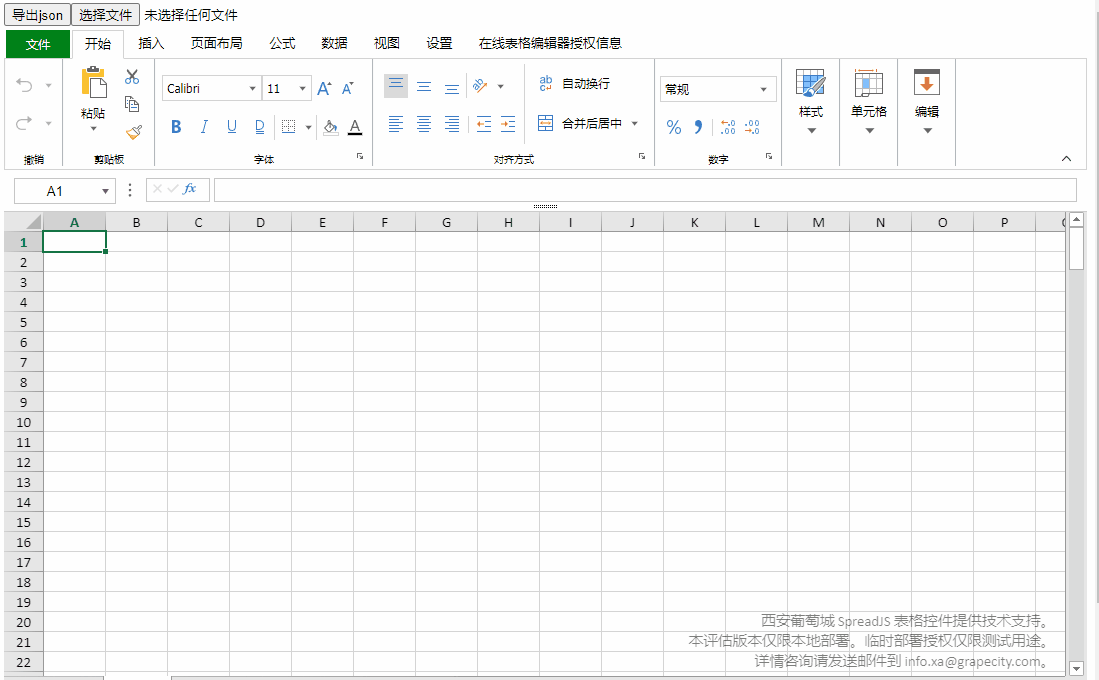
Task: Select the cut (scissors) icon in clipboard group
Action: click(131, 75)
